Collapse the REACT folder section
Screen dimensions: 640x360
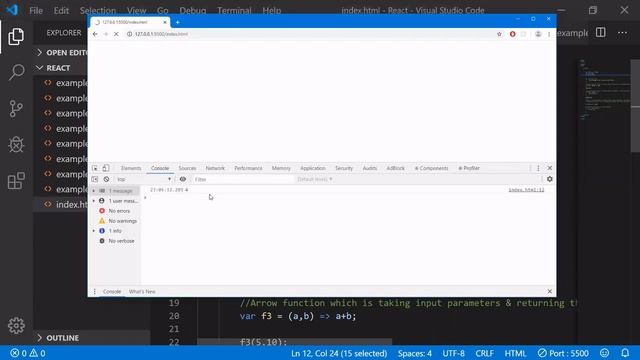click(39, 68)
